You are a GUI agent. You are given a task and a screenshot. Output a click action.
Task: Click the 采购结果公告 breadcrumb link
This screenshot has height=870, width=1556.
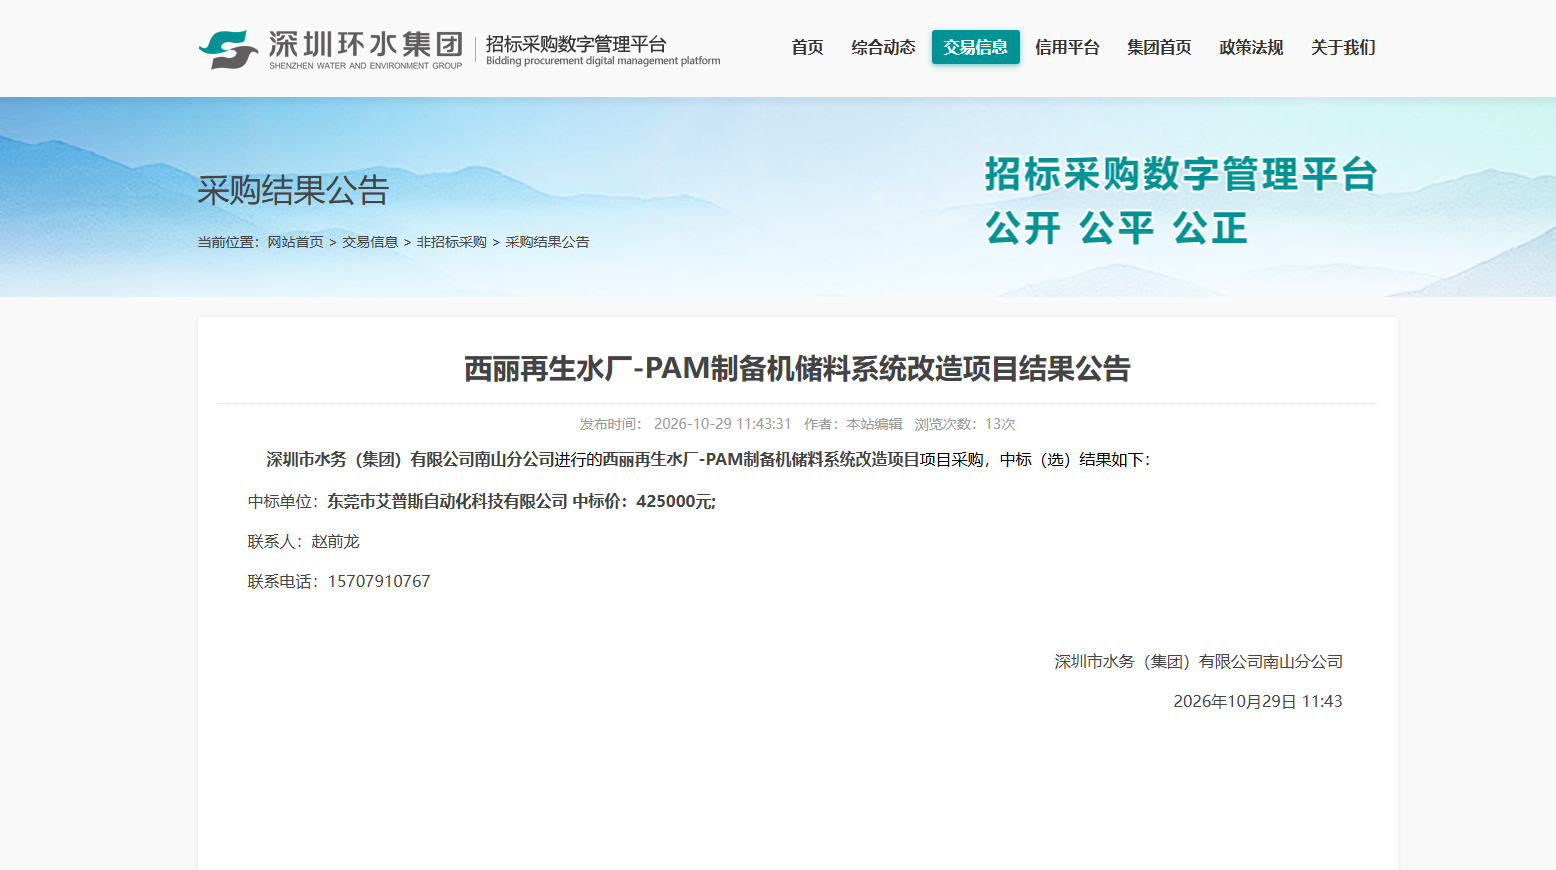point(547,242)
